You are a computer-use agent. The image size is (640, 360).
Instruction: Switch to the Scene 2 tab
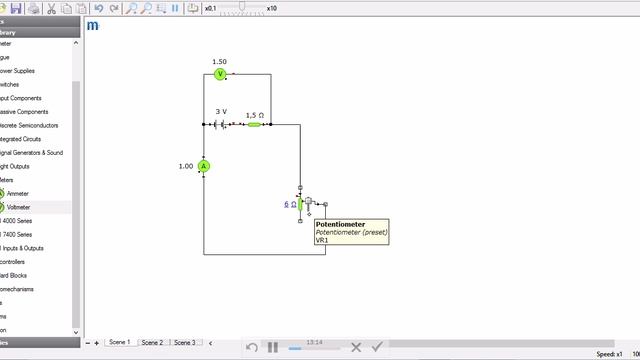pos(152,342)
